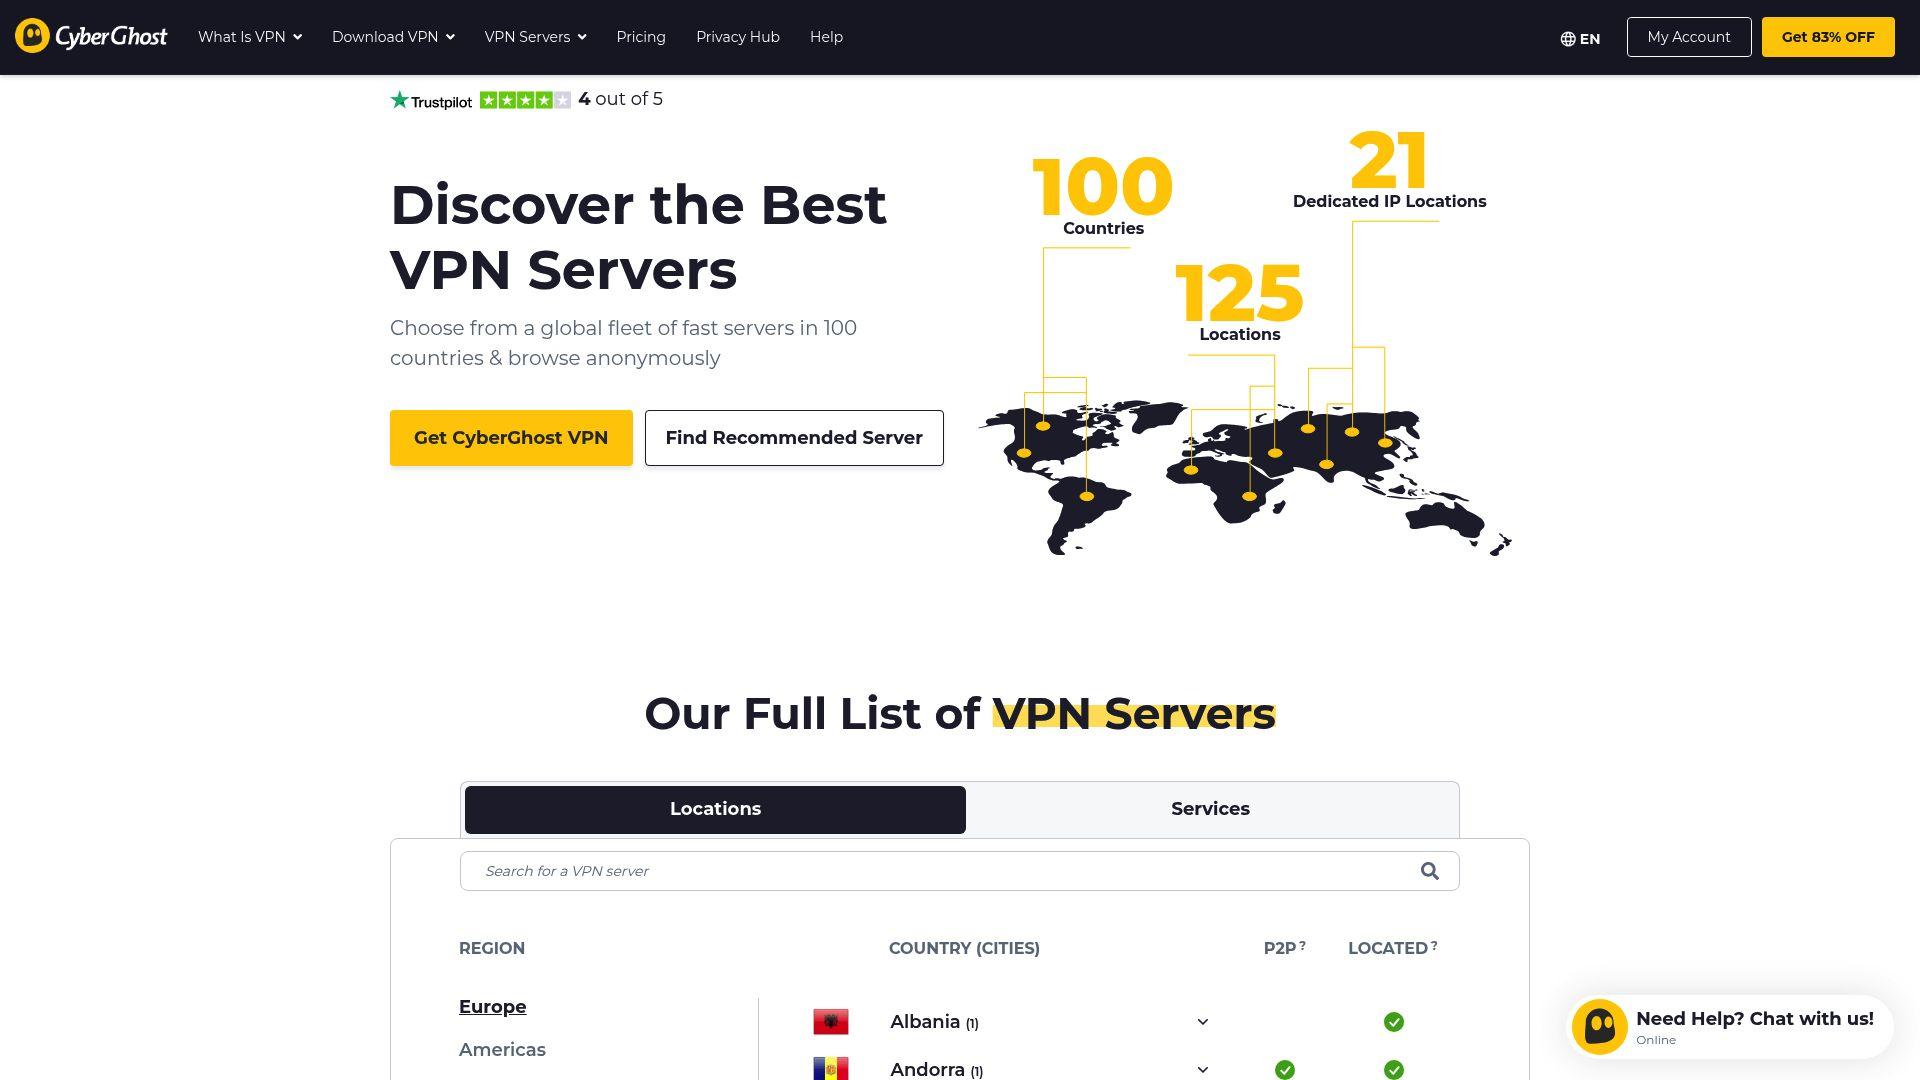Image resolution: width=1920 pixels, height=1080 pixels.
Task: Click the Andorra flag icon
Action: (x=831, y=1068)
